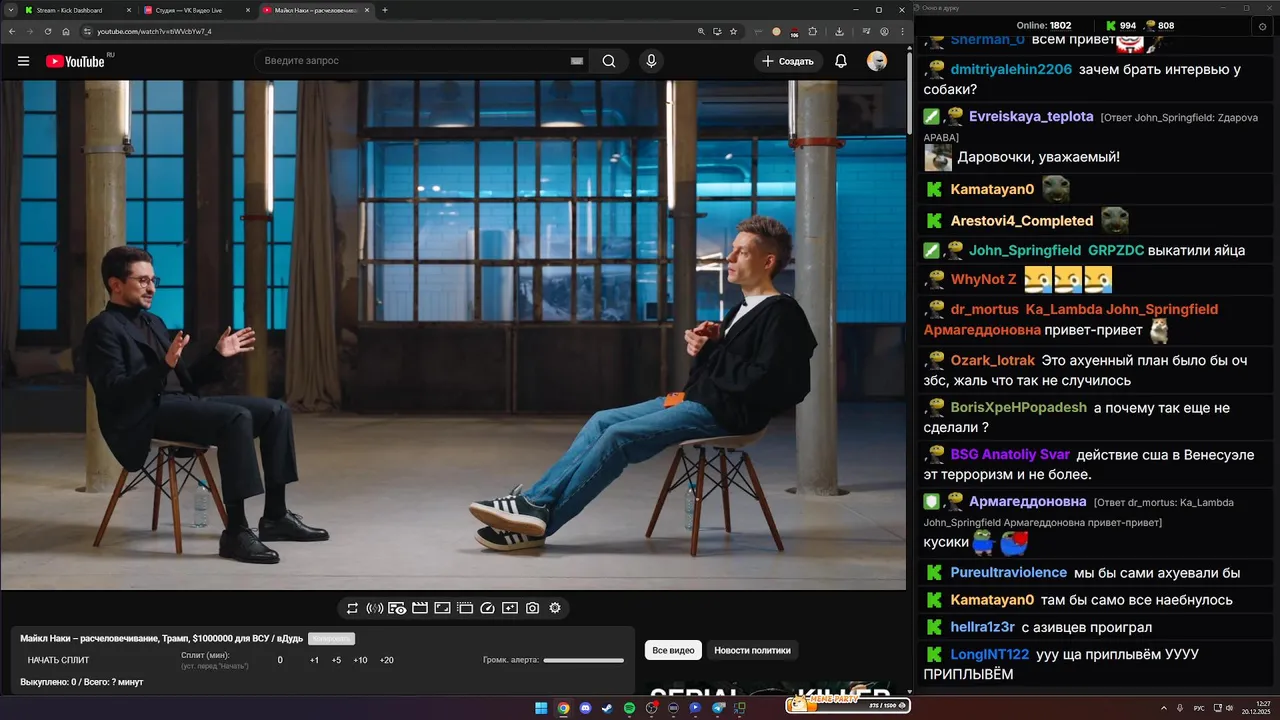Click the framed-screen icon in the video toolbar
Image resolution: width=1280 pixels, height=720 pixels.
(x=442, y=608)
